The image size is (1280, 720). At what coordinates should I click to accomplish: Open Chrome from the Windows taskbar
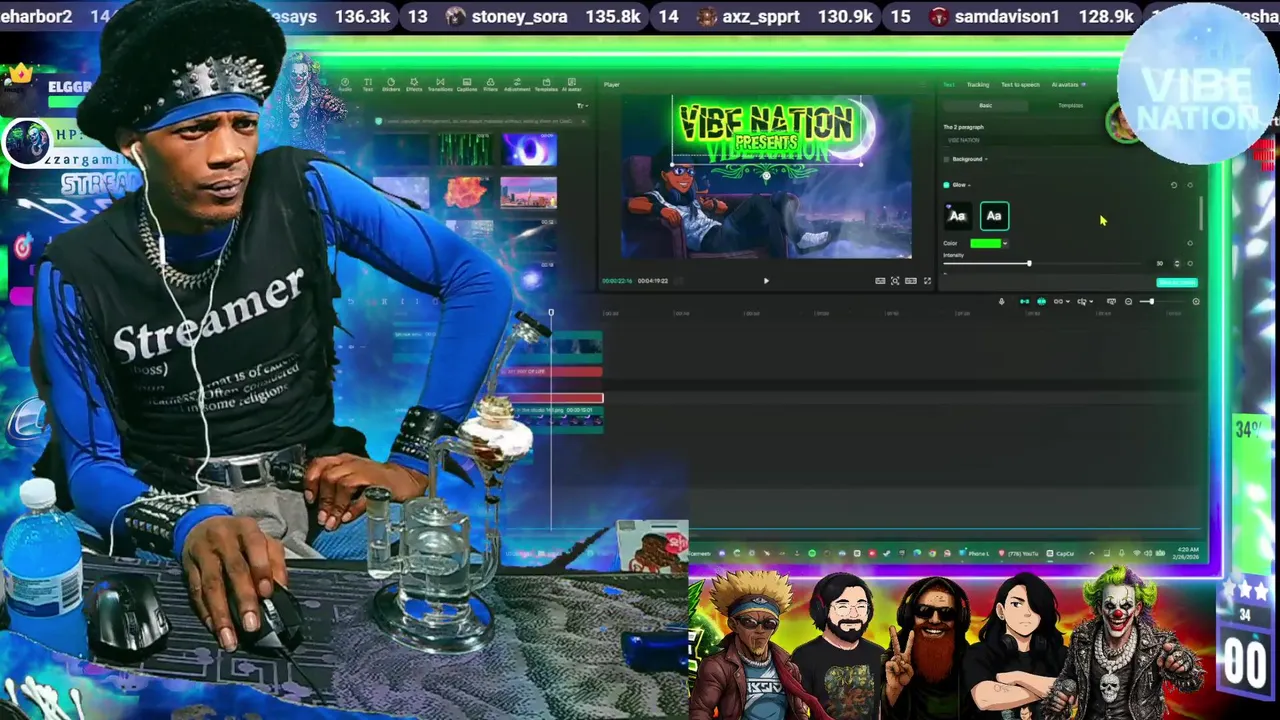coord(932,553)
